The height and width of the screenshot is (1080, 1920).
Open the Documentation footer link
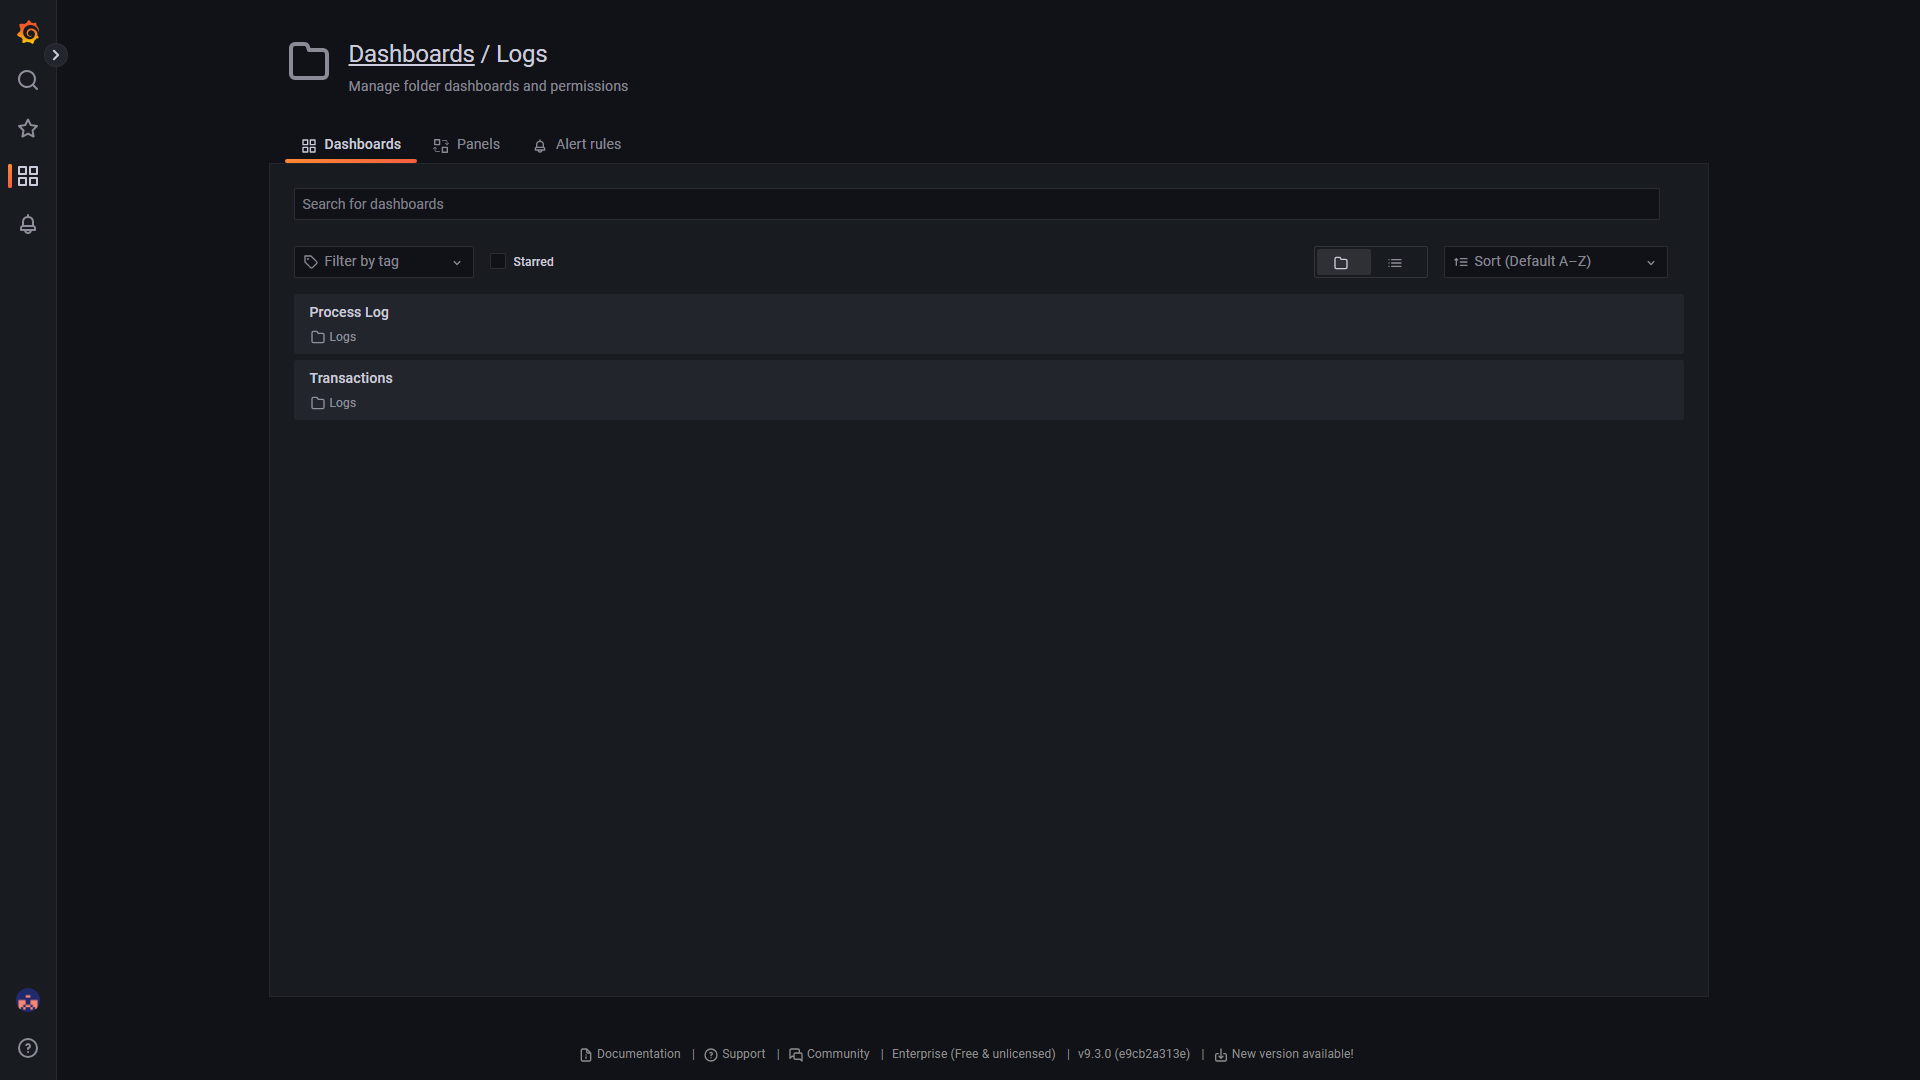point(630,1055)
